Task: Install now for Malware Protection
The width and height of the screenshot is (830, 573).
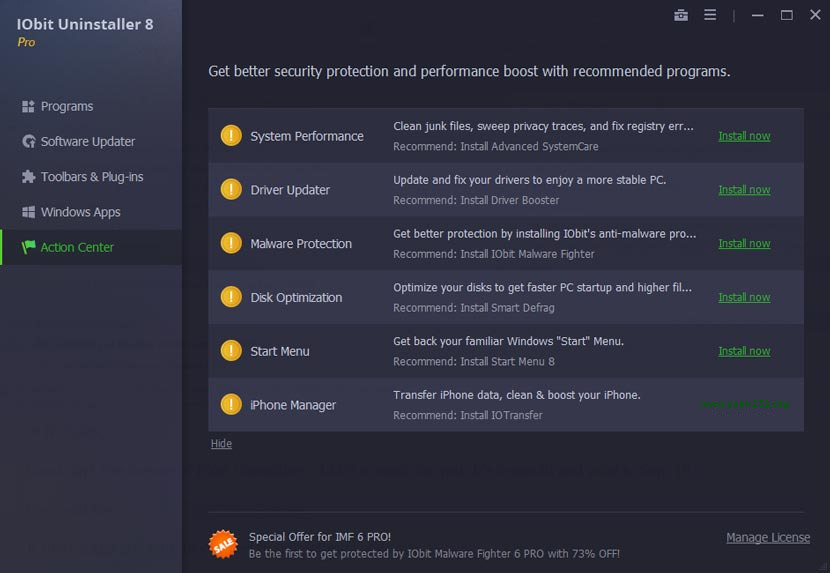Action: [x=744, y=244]
